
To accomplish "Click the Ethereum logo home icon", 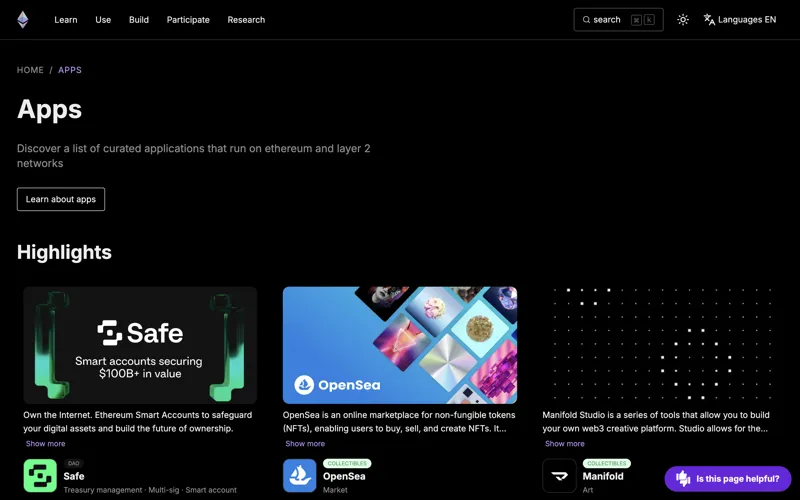I will pyautogui.click(x=22, y=20).
